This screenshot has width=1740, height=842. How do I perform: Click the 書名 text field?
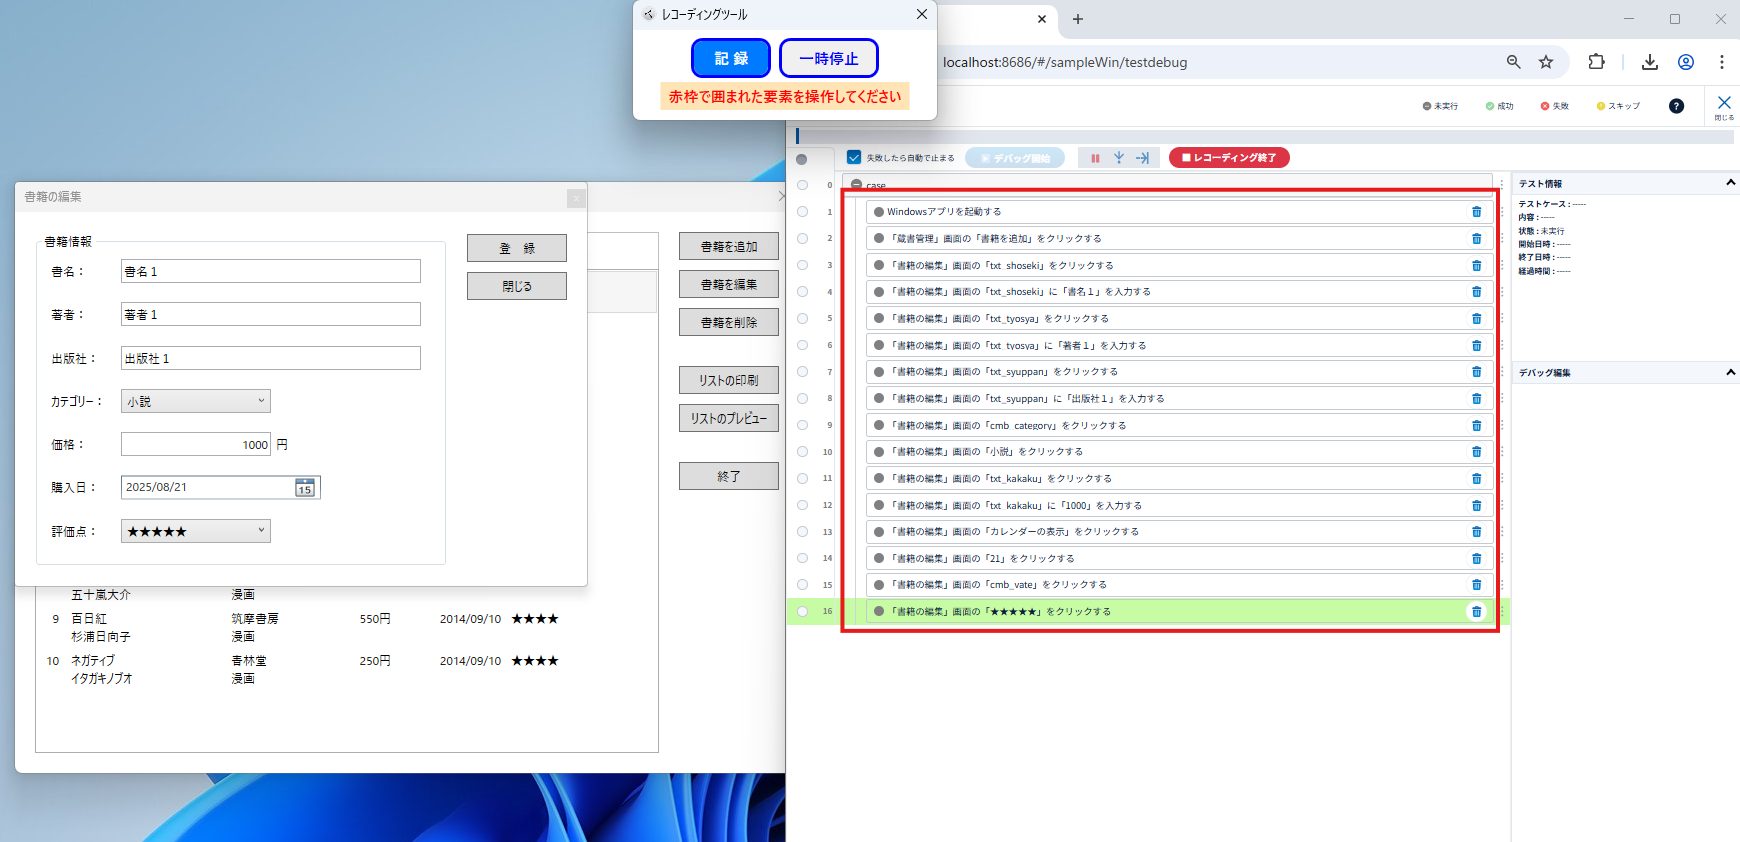pos(270,271)
